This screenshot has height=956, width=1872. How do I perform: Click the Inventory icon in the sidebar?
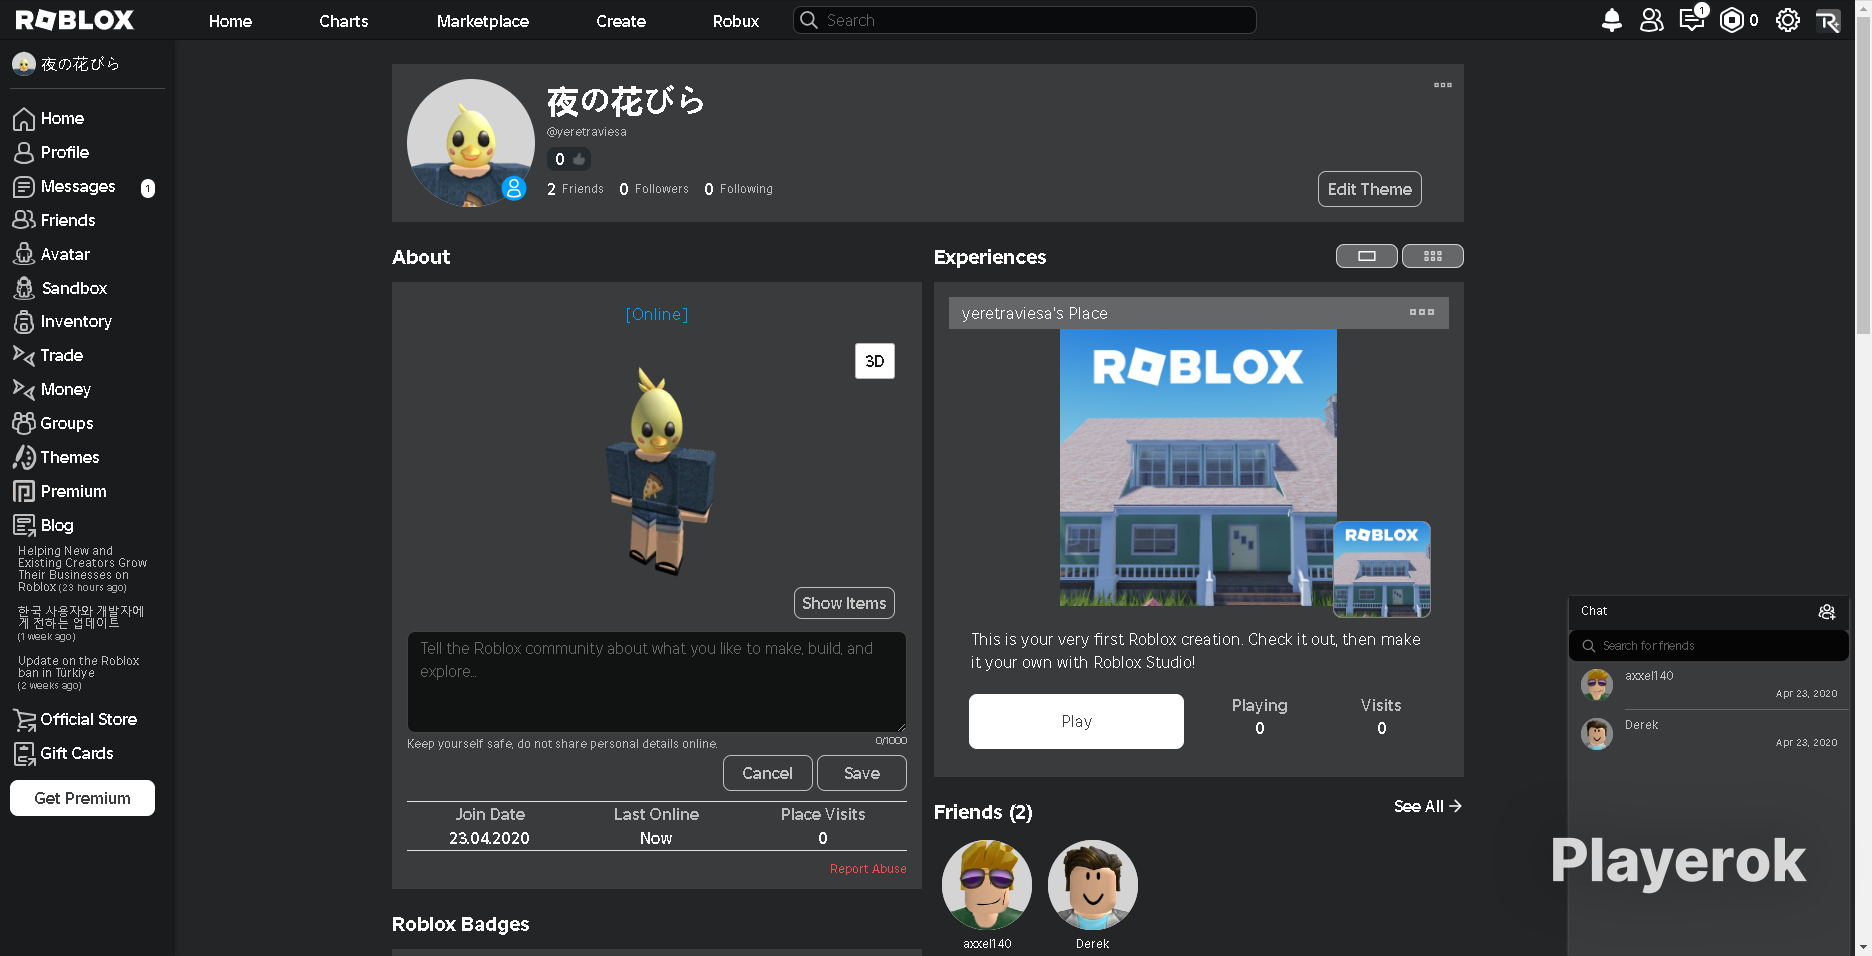(x=24, y=322)
